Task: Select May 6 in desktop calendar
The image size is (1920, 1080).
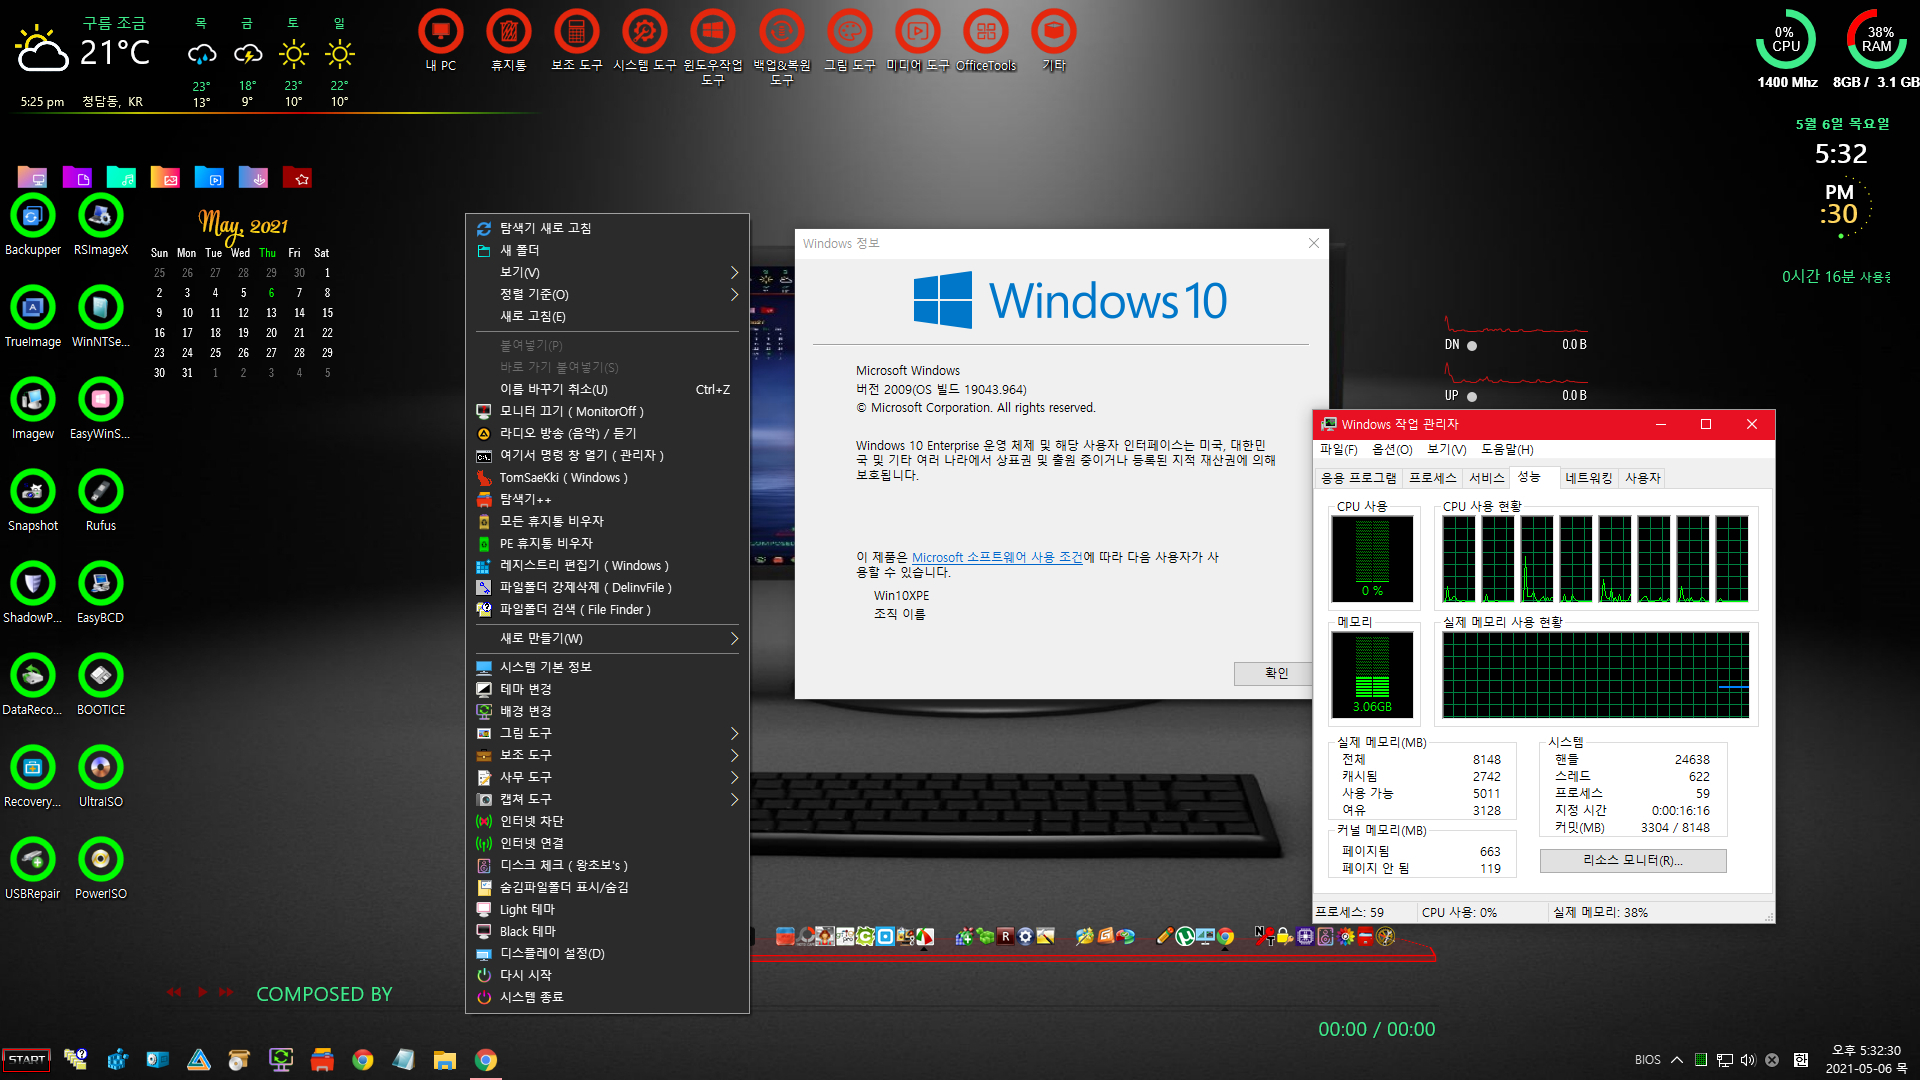Action: click(271, 293)
